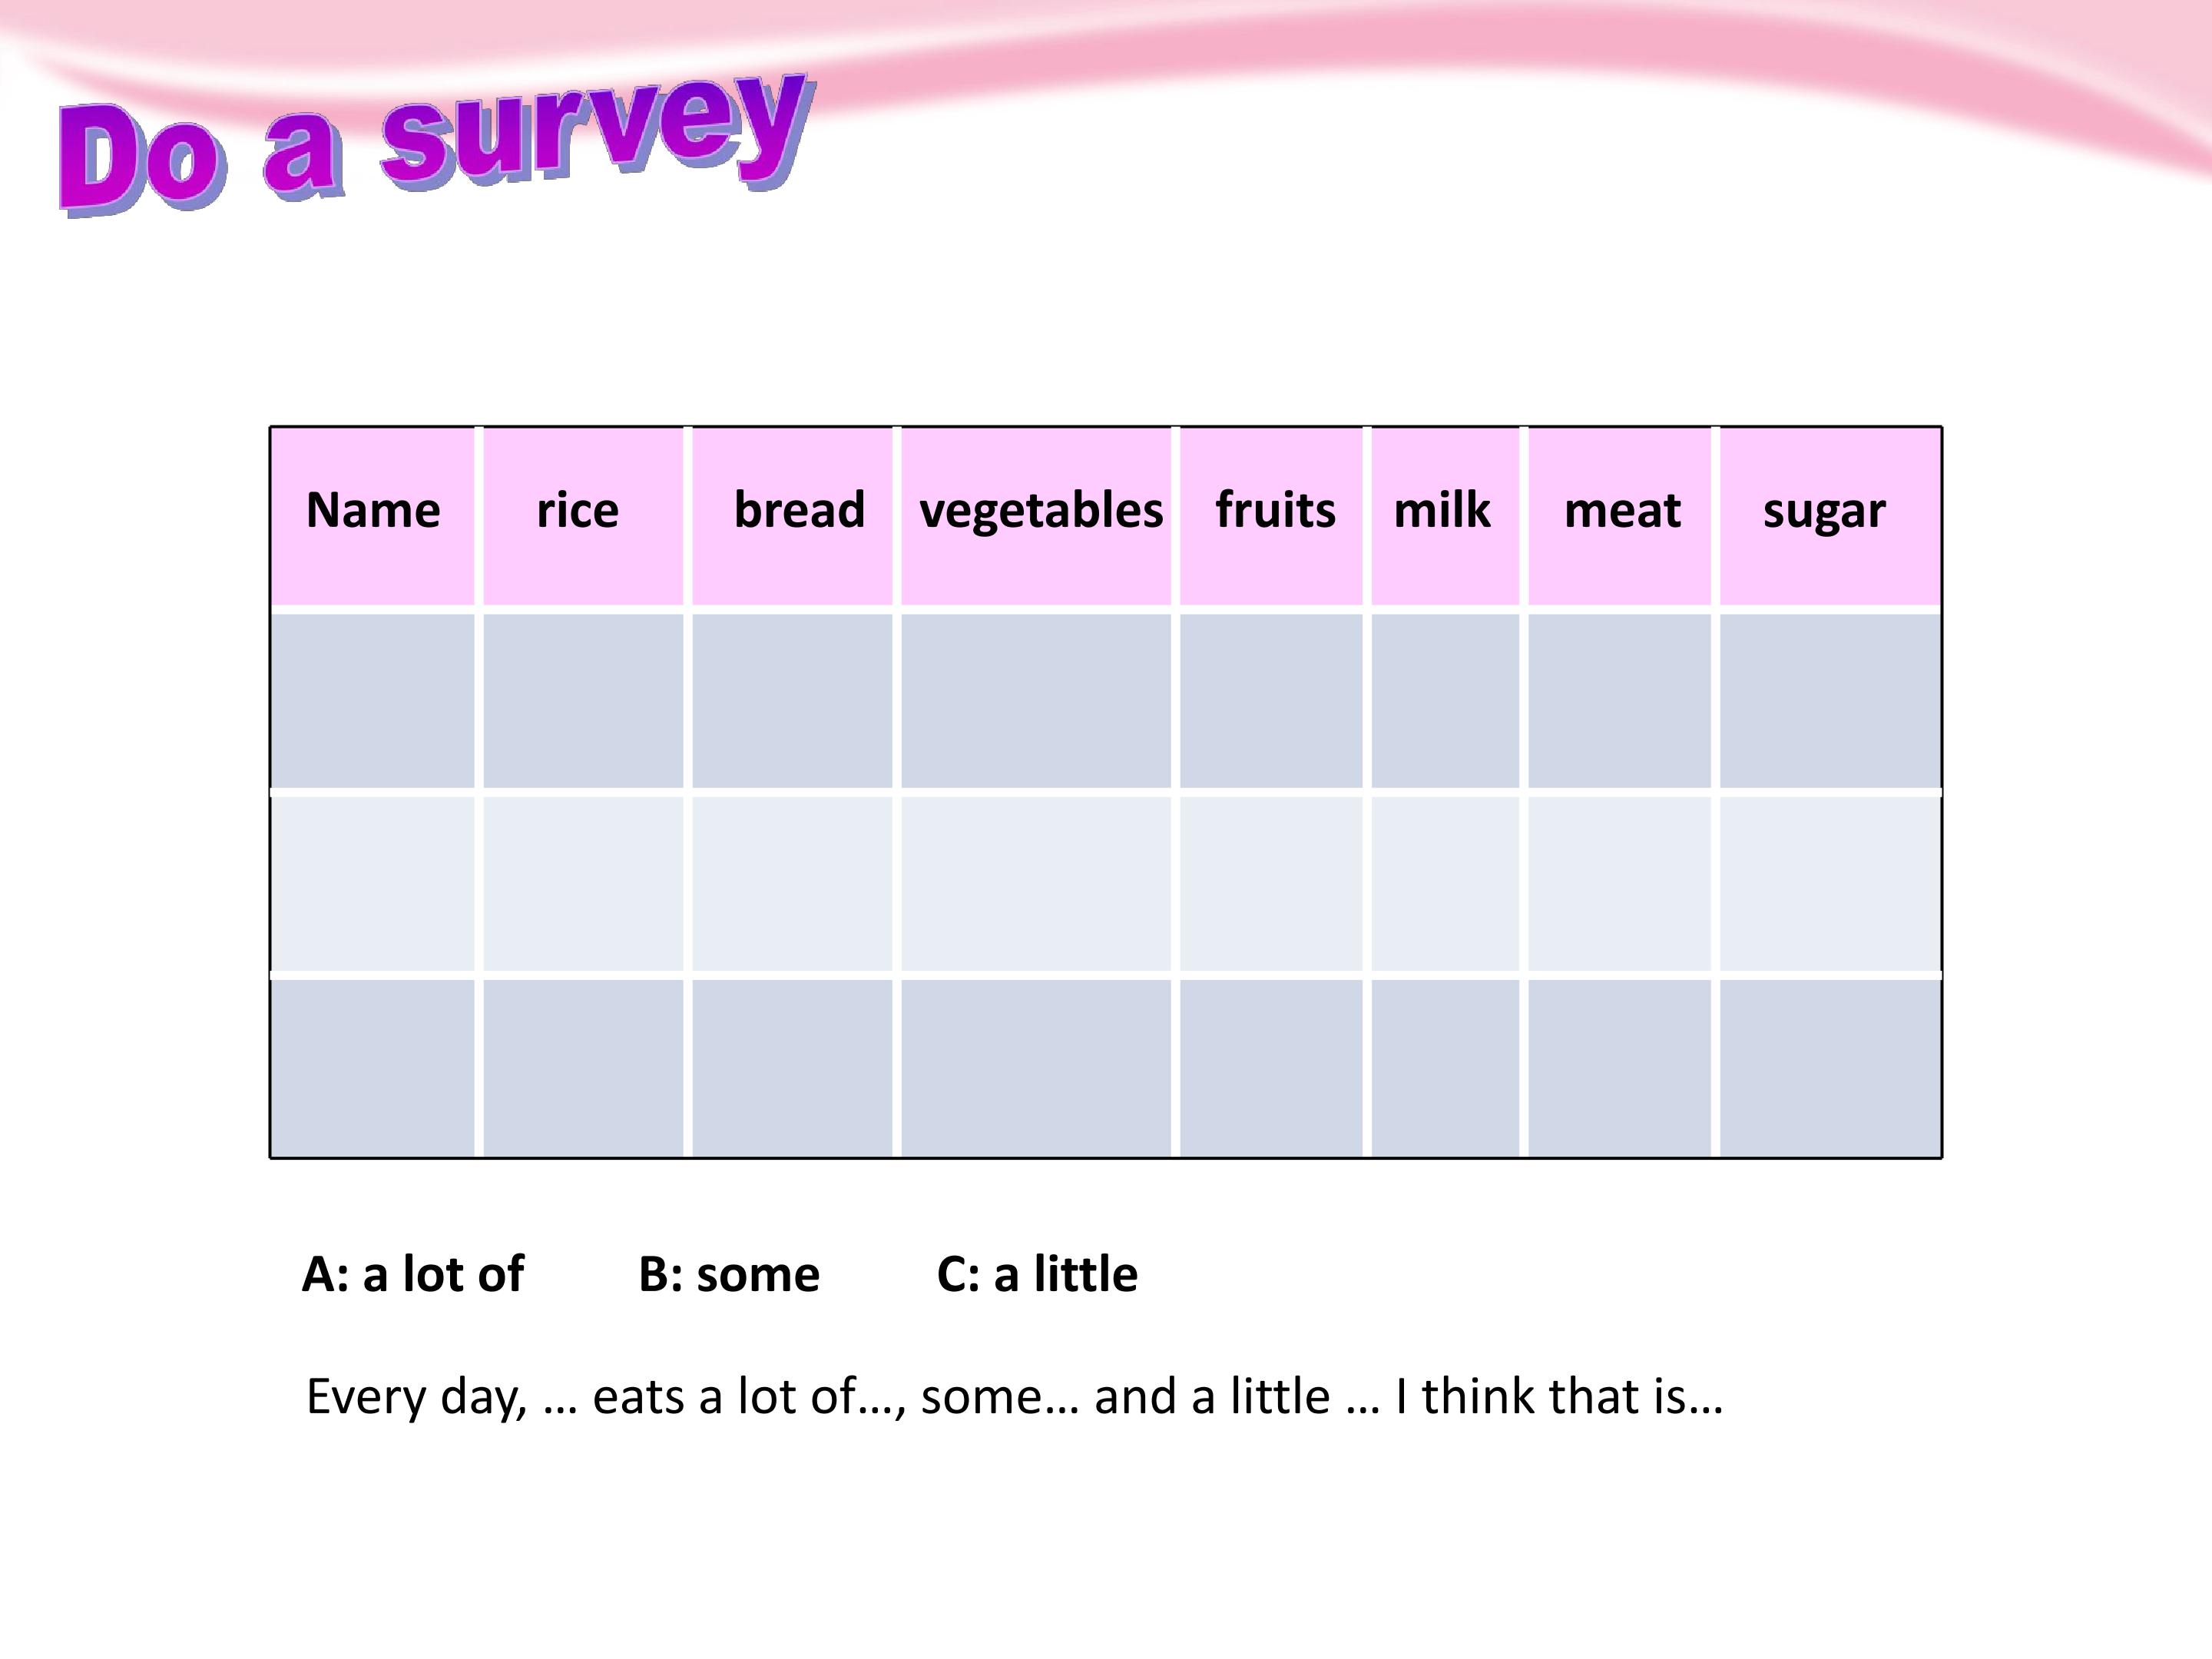Select the fruits header cell

pos(1271,516)
